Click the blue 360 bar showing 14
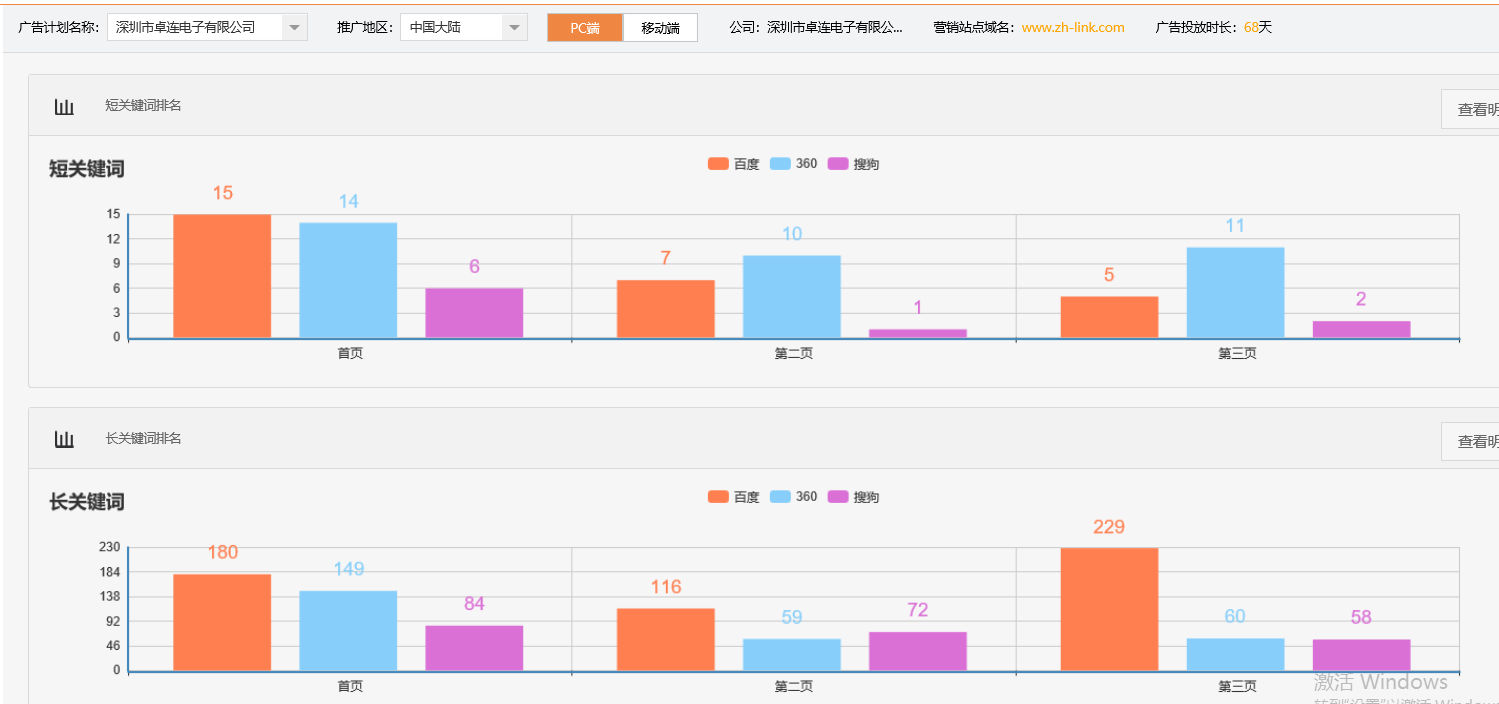Viewport: 1499px width, 704px height. pos(348,280)
